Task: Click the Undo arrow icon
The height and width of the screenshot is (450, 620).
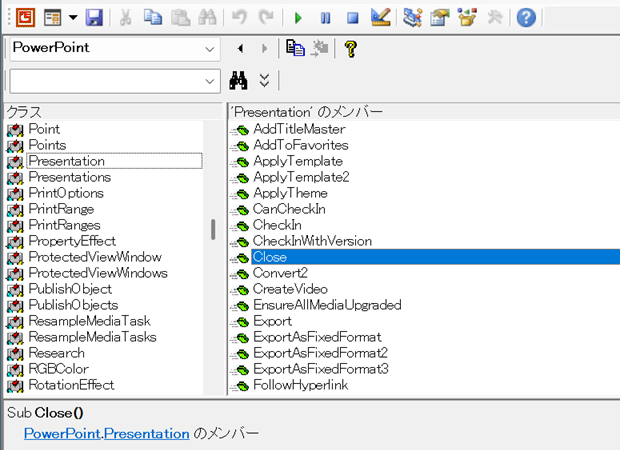Action: click(x=239, y=17)
